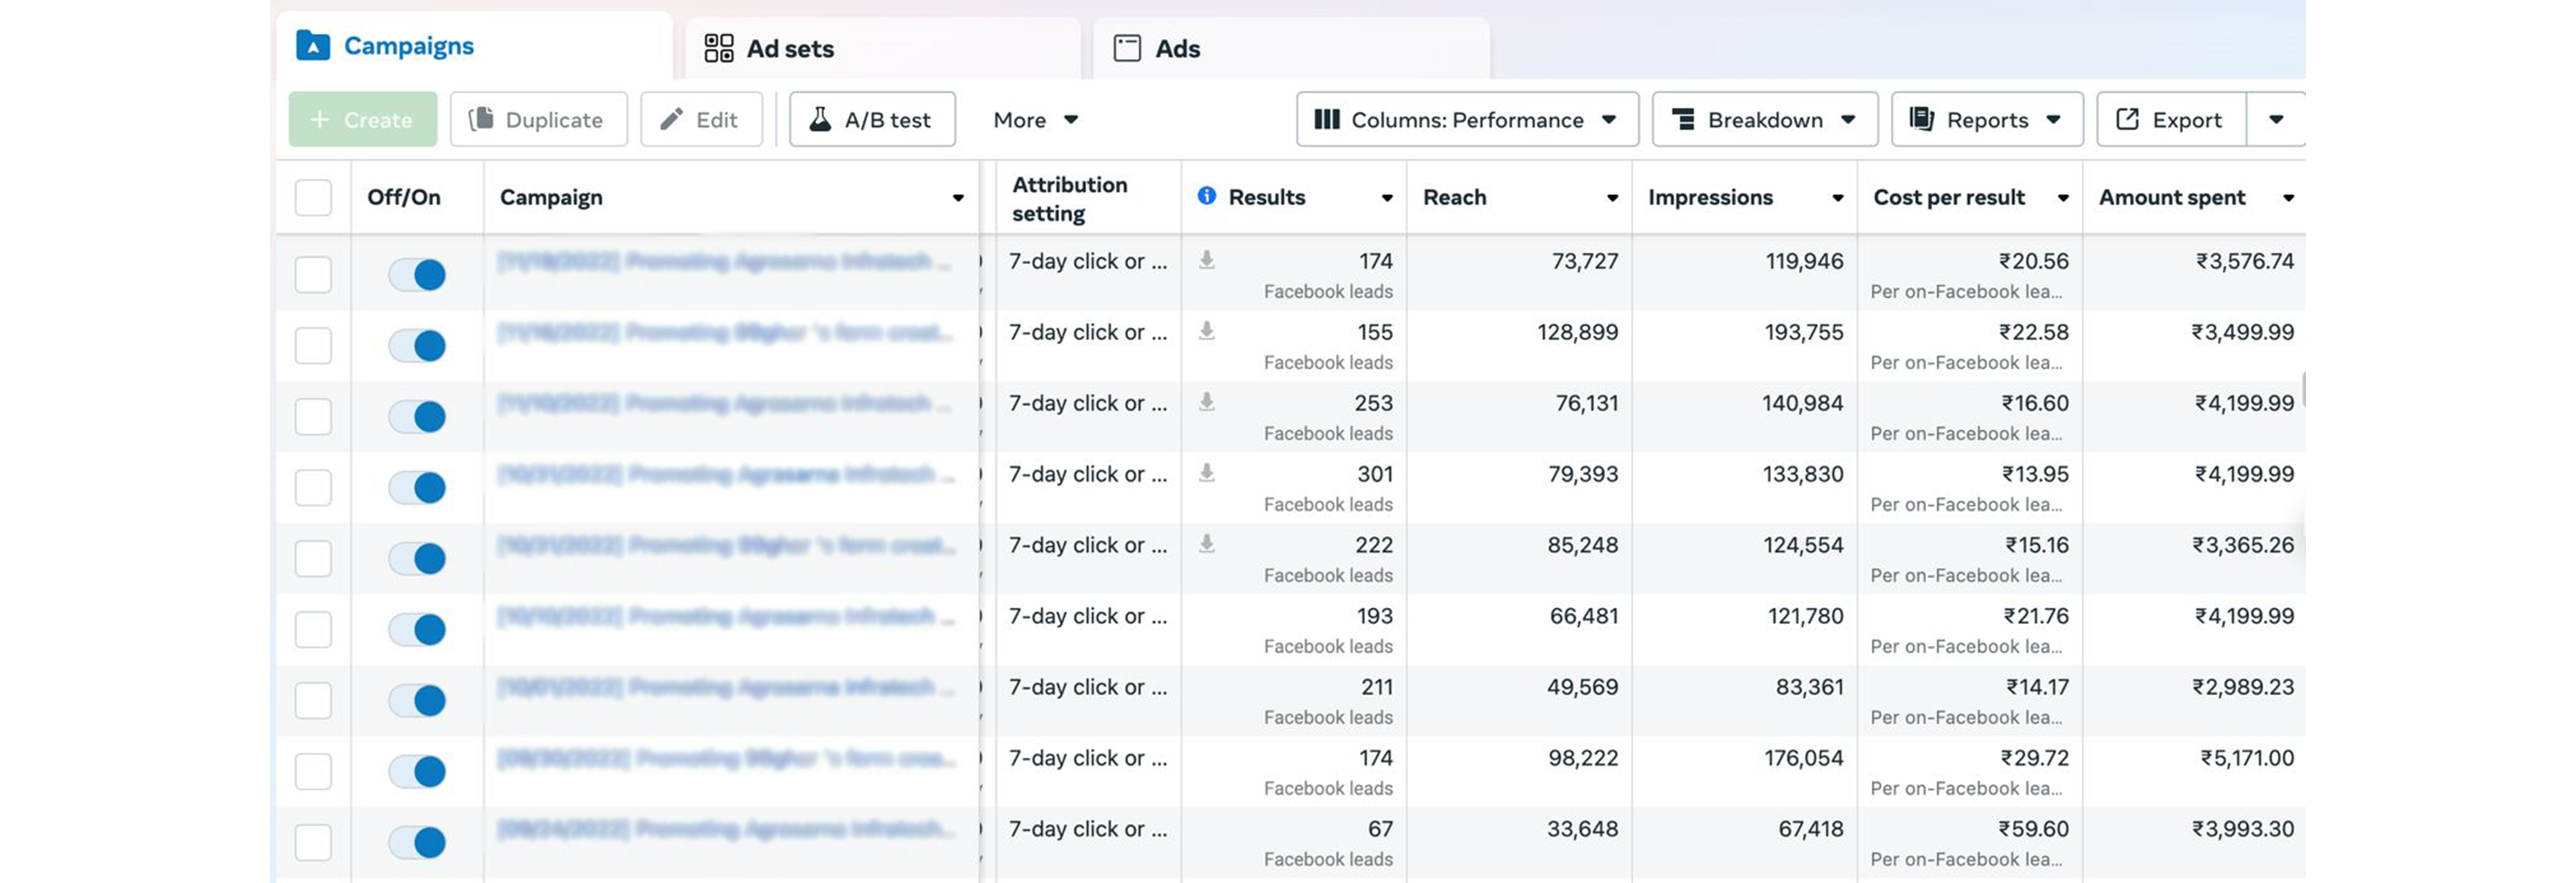Expand the arrow beside the Export button
Image resolution: width=2576 pixels, height=883 pixels.
2277,119
